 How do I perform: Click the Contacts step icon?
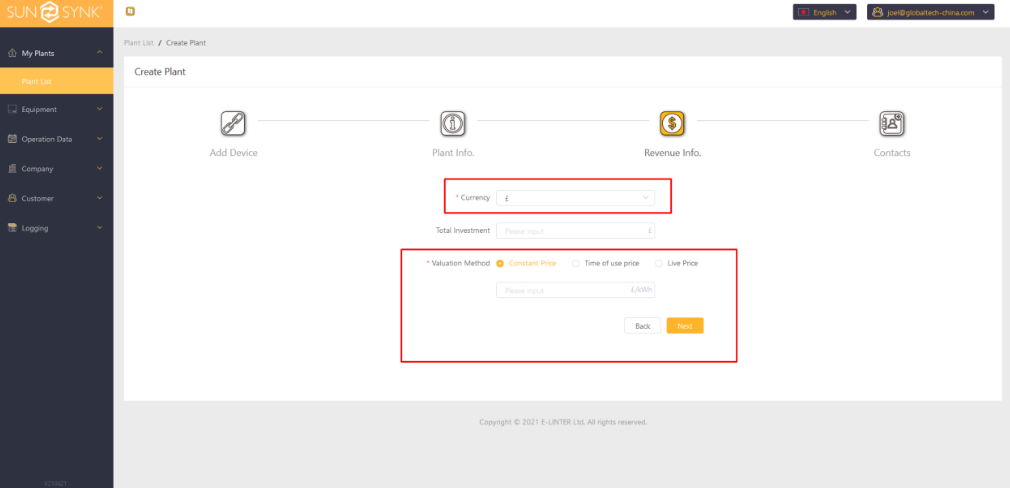point(892,123)
